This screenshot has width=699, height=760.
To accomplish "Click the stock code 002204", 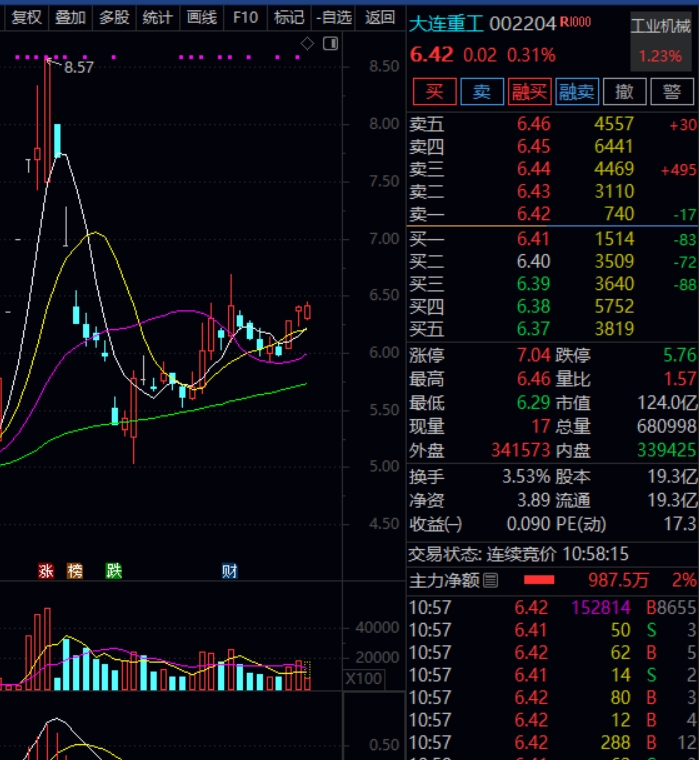I will 523,24.
